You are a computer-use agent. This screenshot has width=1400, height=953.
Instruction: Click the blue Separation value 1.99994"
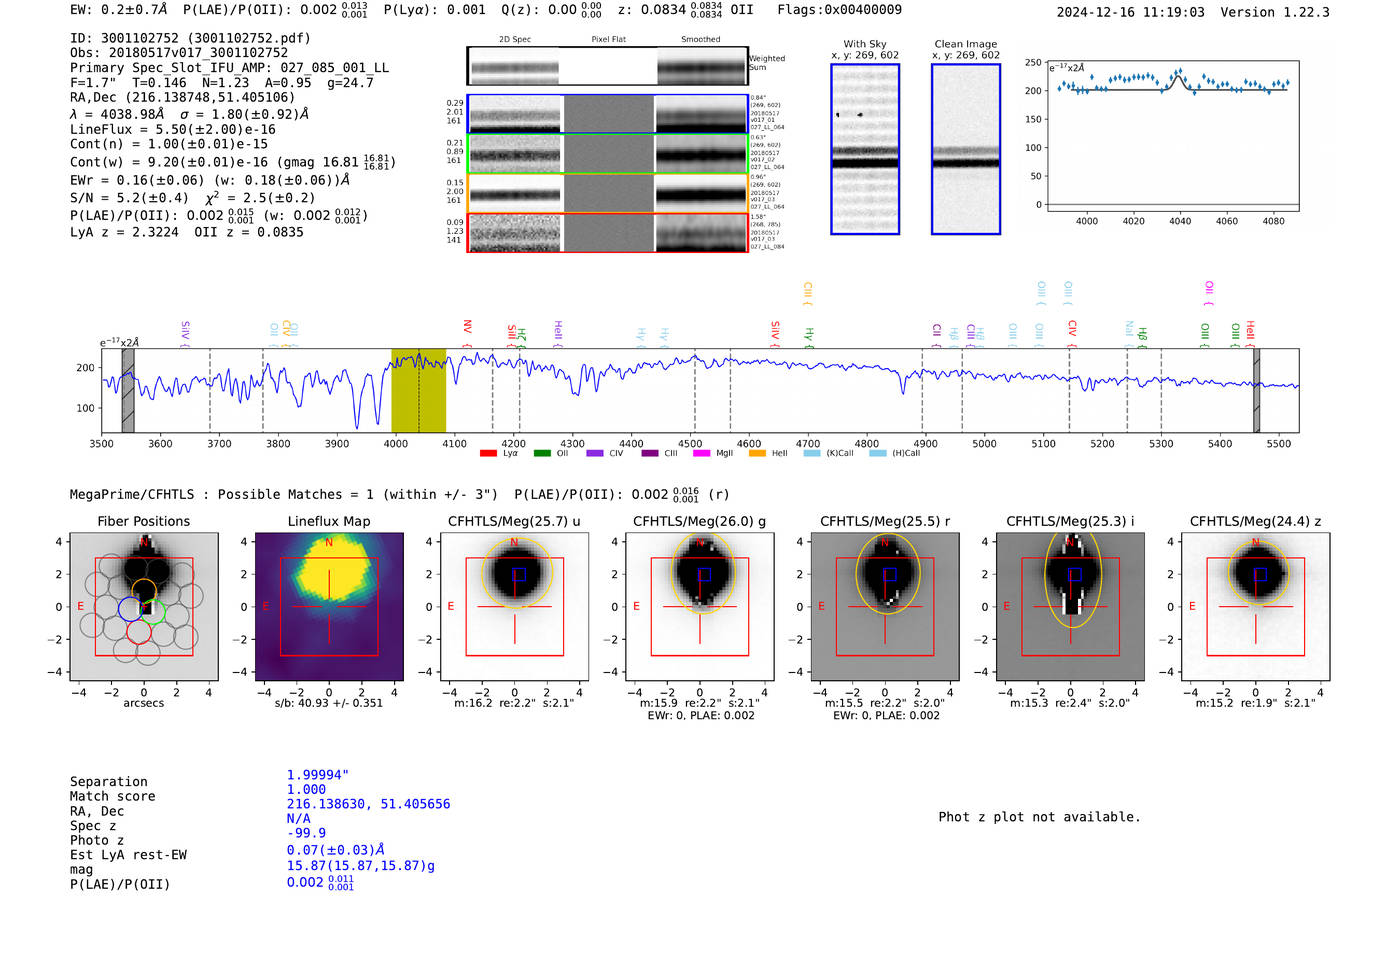tap(318, 775)
